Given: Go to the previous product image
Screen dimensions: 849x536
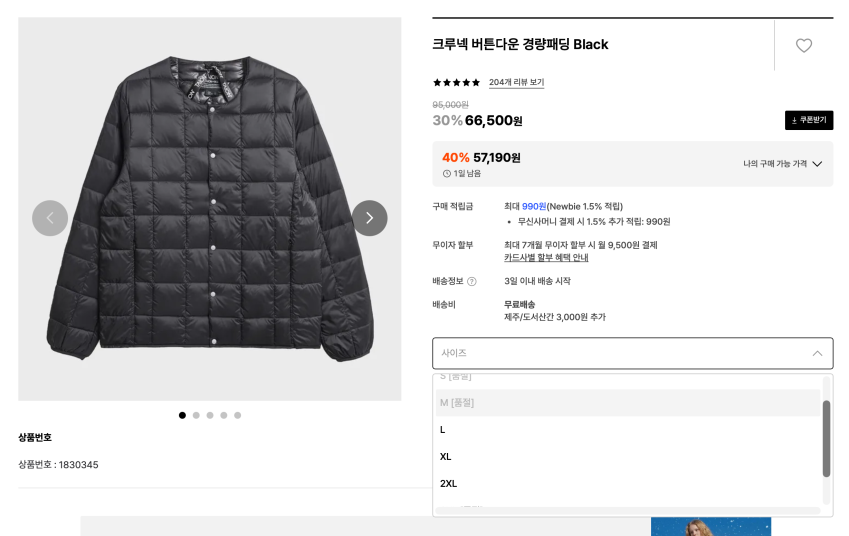Looking at the screenshot, I should 50,218.
